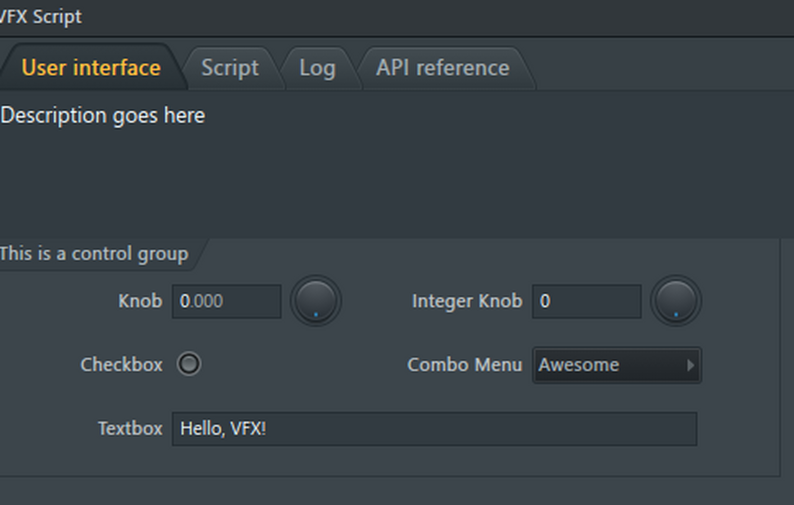Open the Combo Menu dropdown showing Awesome
794x505 pixels.
(x=617, y=365)
